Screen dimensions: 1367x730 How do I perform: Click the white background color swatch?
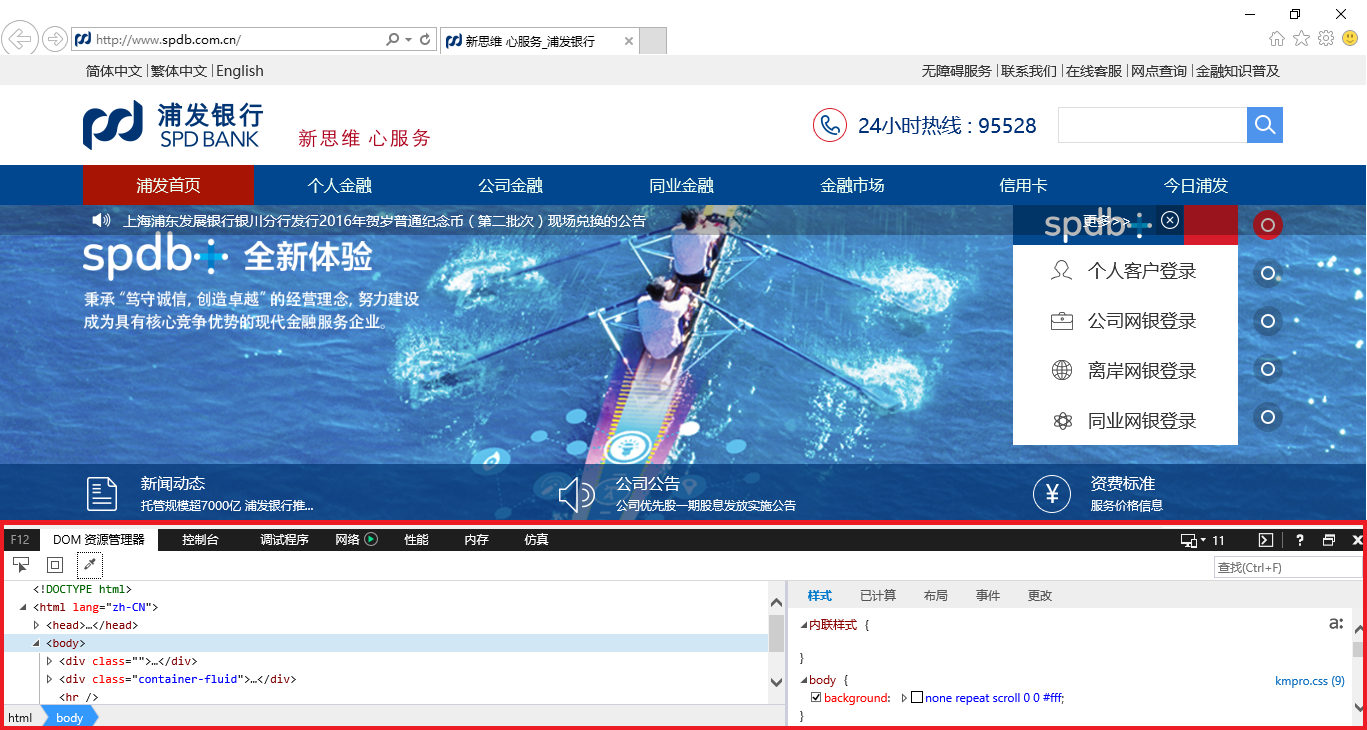pos(916,698)
